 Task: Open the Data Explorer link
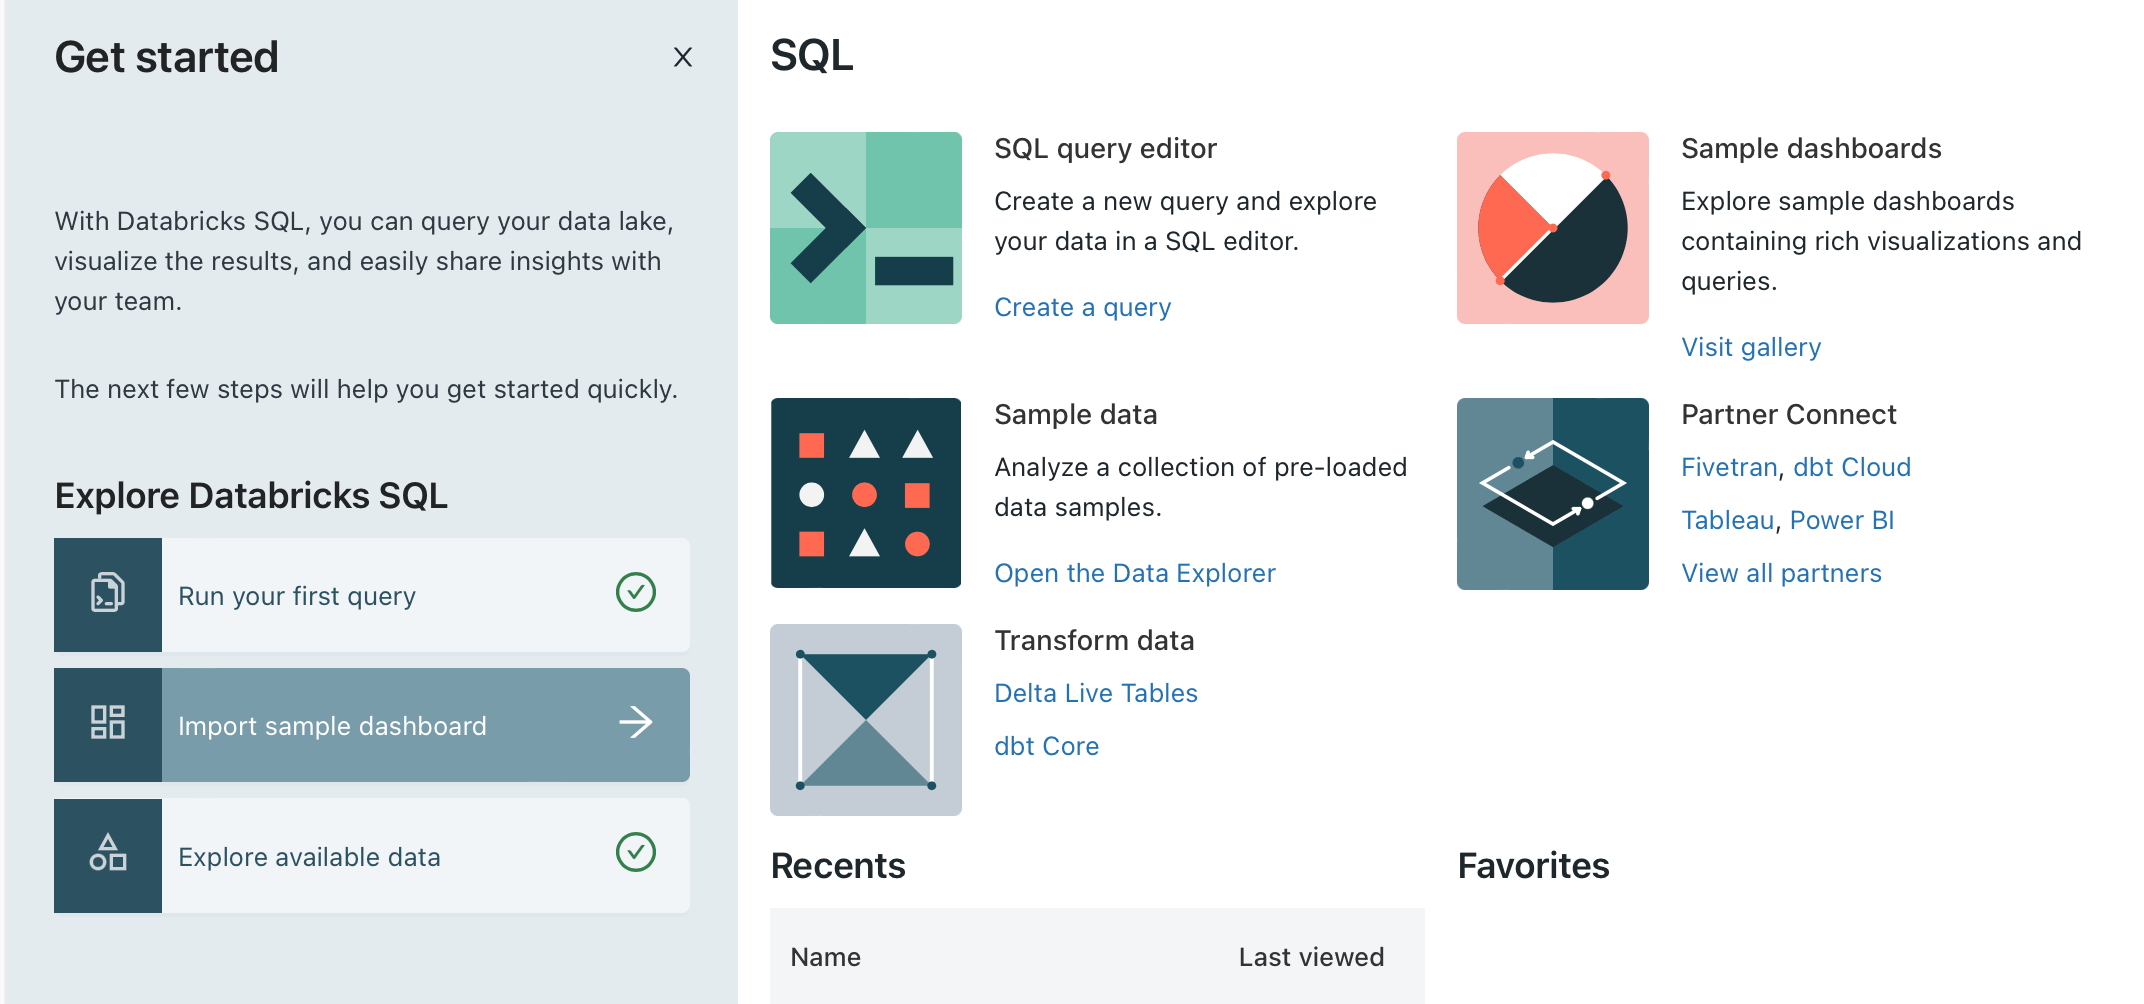[1134, 573]
